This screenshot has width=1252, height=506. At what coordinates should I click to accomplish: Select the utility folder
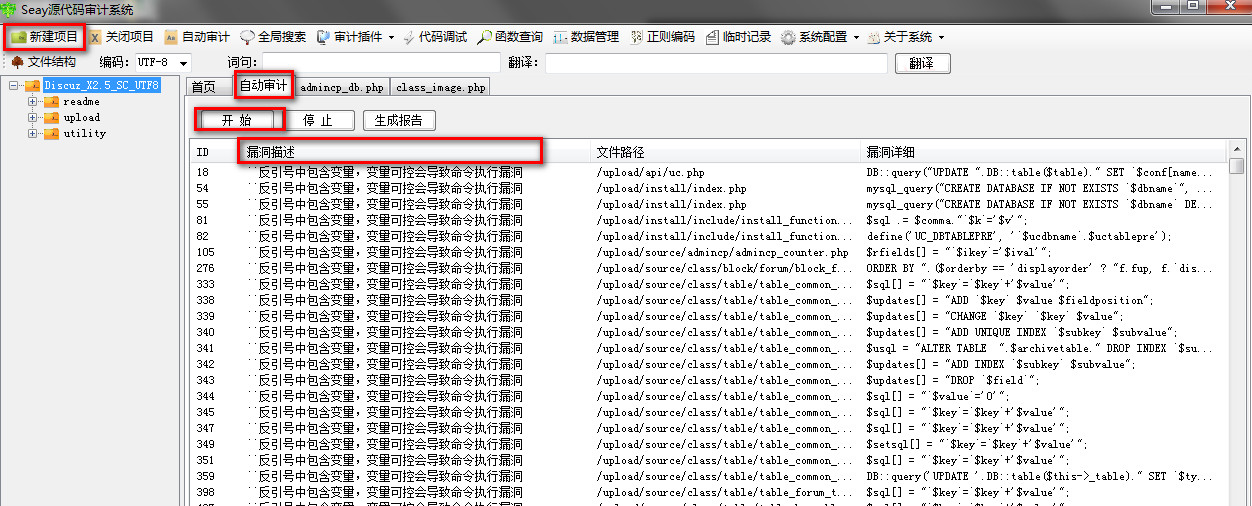click(84, 133)
